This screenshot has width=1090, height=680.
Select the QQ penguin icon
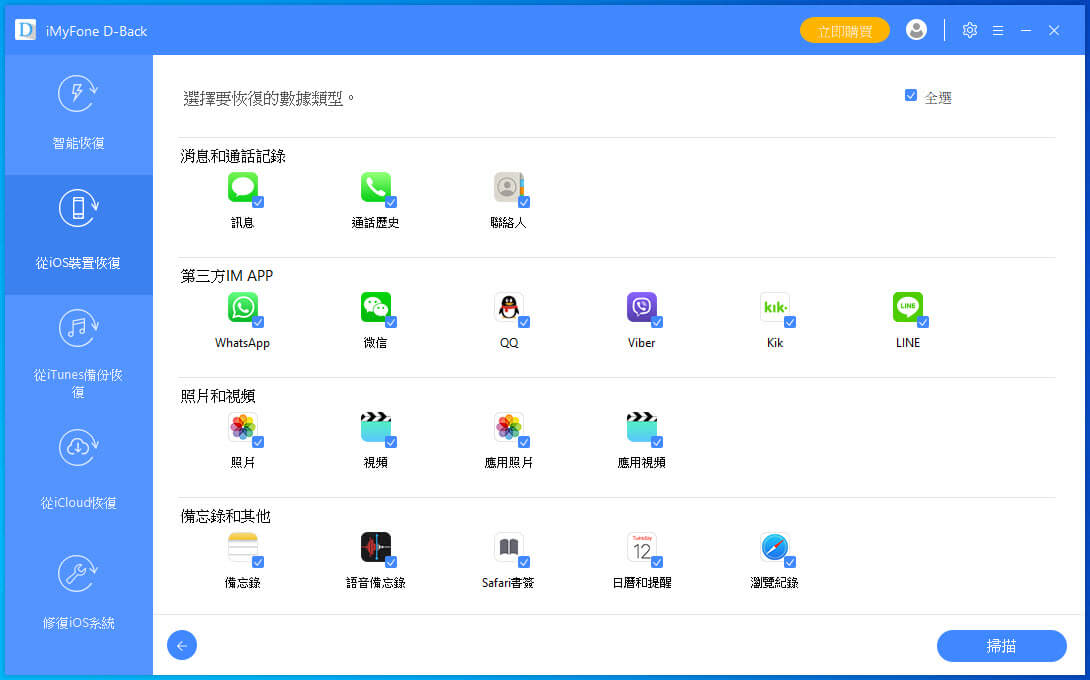coord(509,307)
